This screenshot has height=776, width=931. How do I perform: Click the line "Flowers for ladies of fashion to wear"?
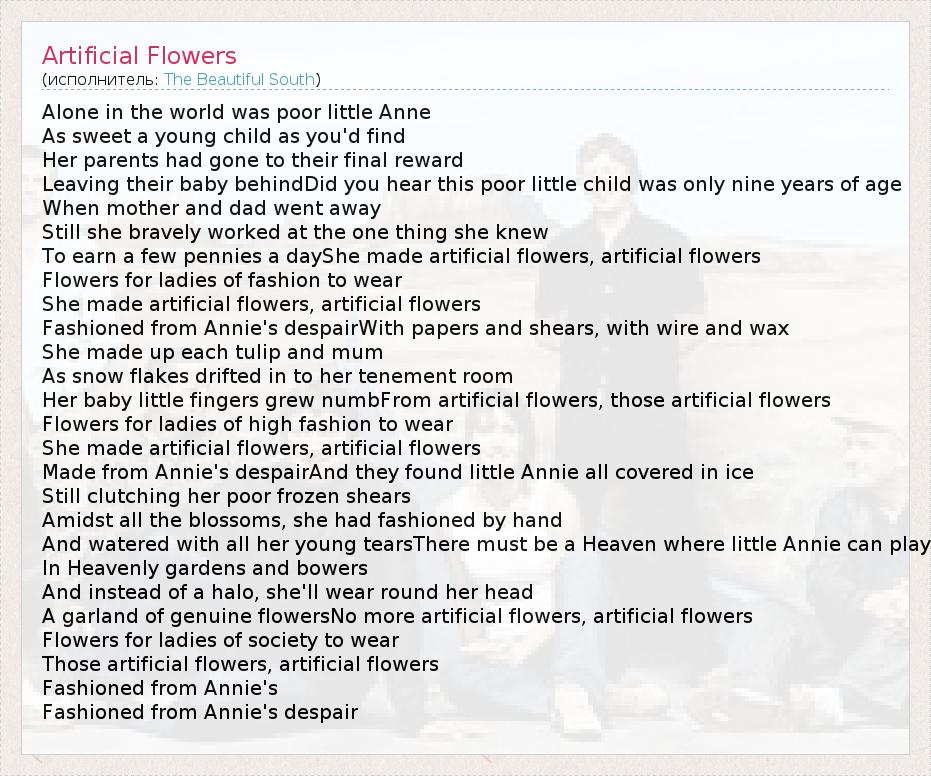point(222,280)
